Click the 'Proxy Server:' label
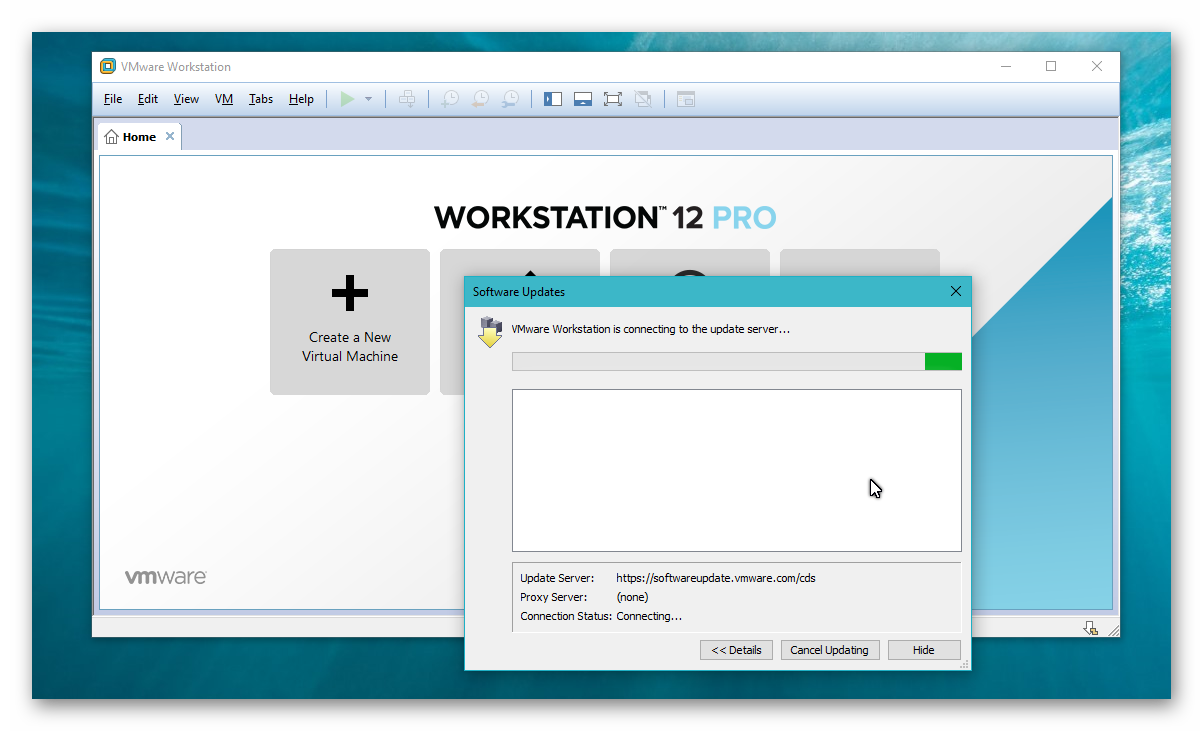The width and height of the screenshot is (1203, 731). coord(553,597)
